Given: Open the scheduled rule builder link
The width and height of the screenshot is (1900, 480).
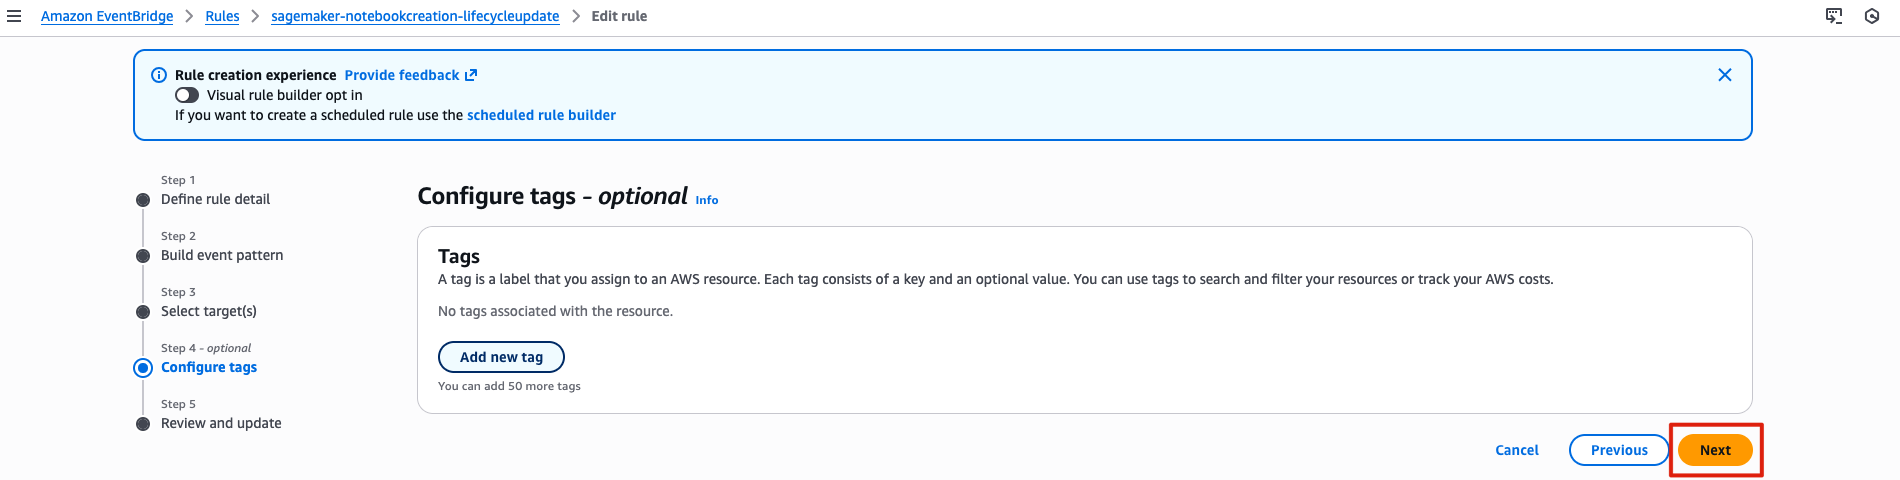Looking at the screenshot, I should [541, 115].
